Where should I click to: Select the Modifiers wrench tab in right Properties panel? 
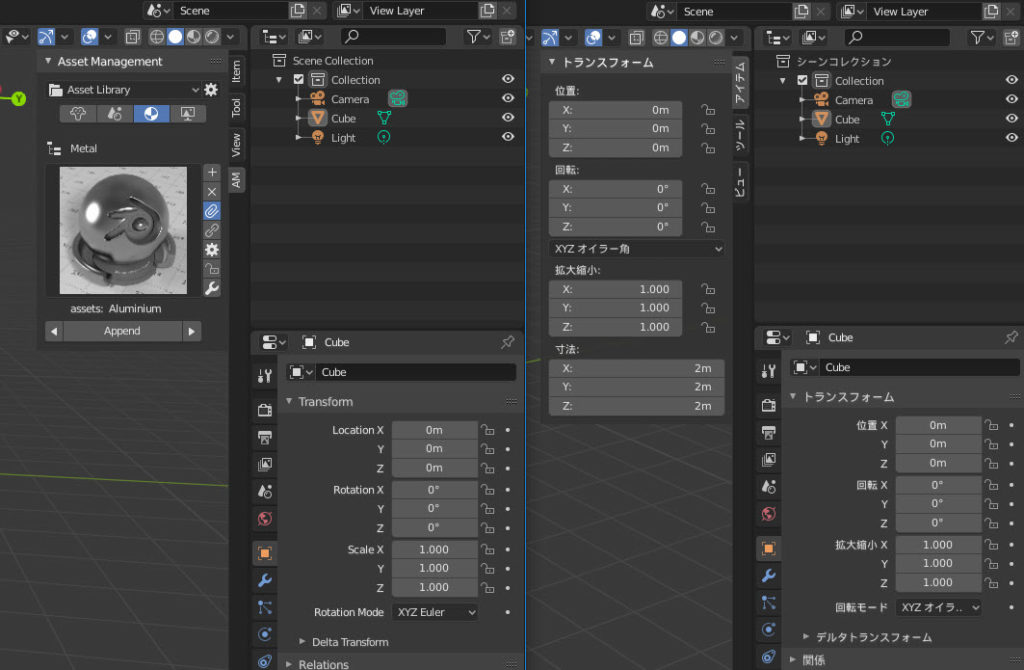[768, 575]
